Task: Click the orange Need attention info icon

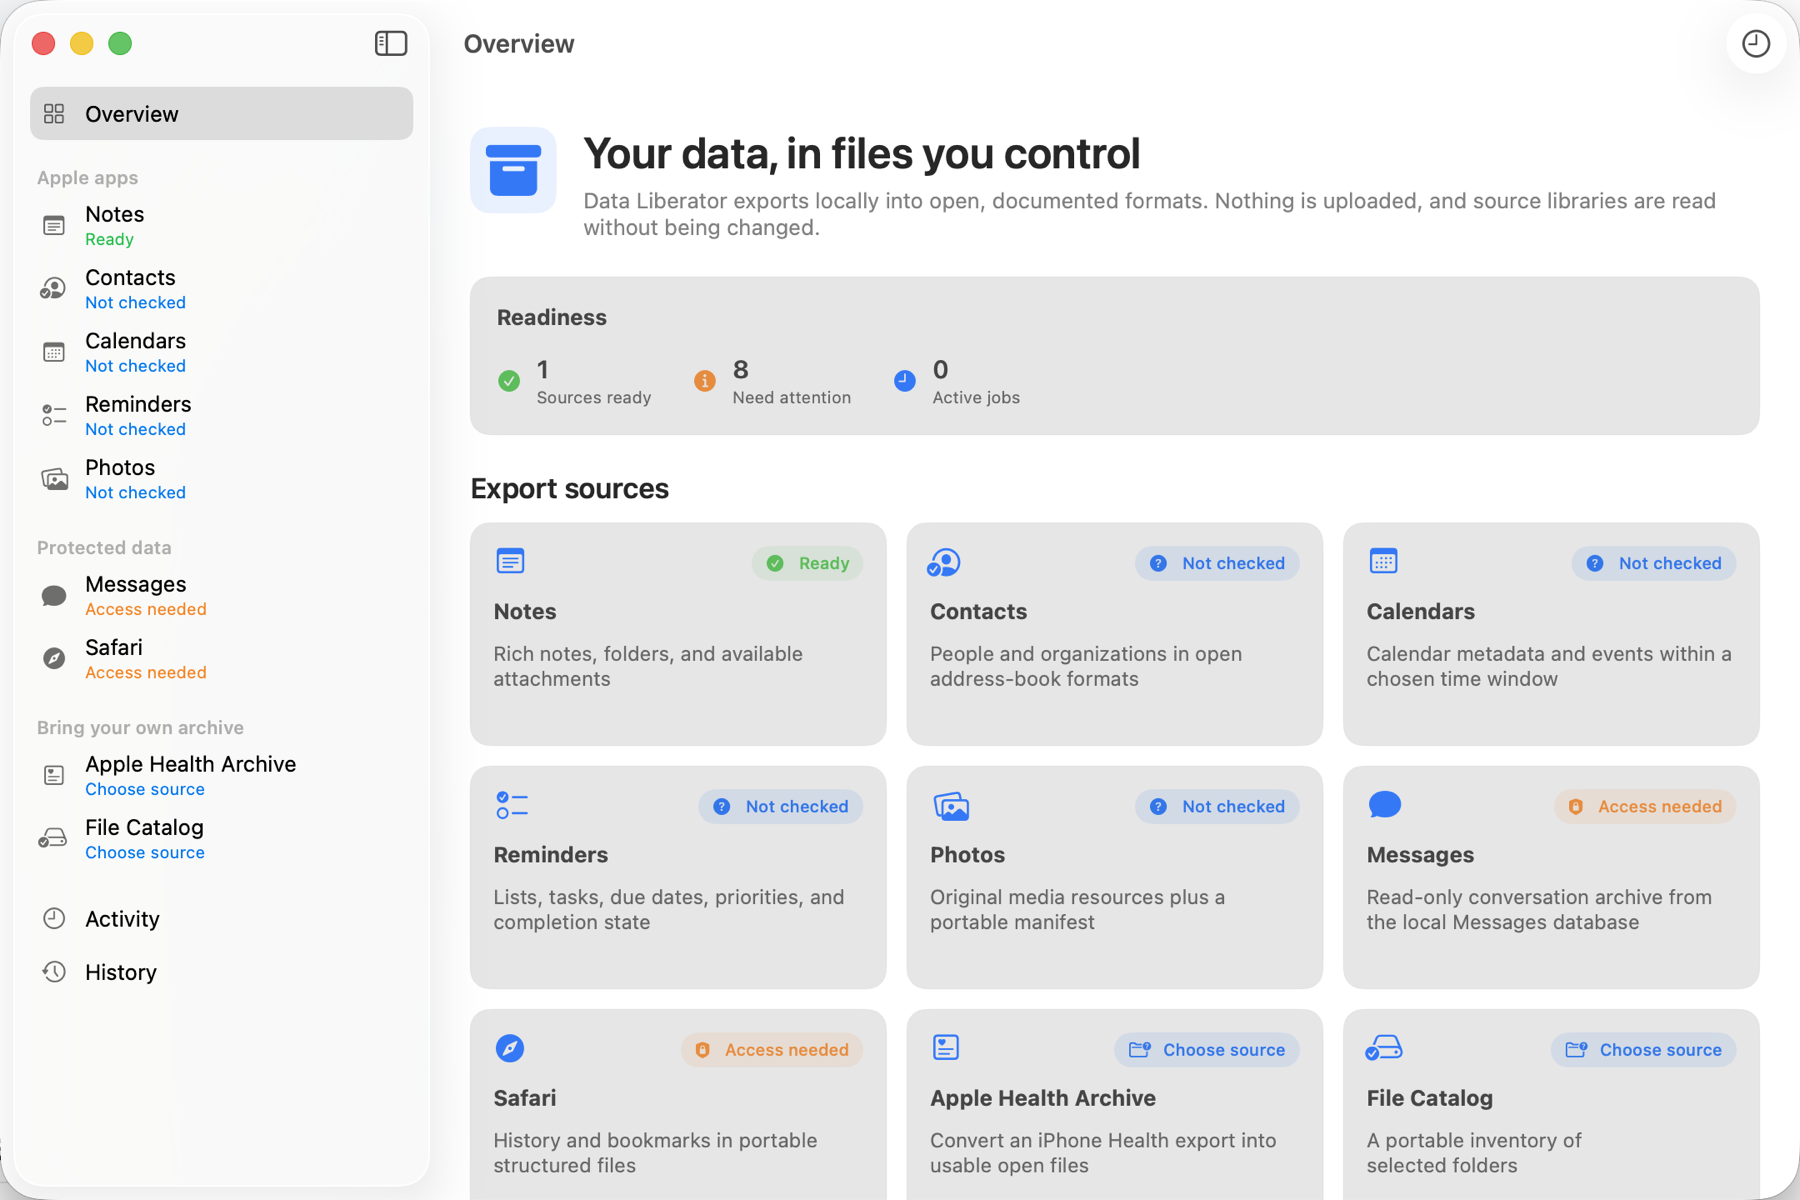Action: click(x=705, y=381)
